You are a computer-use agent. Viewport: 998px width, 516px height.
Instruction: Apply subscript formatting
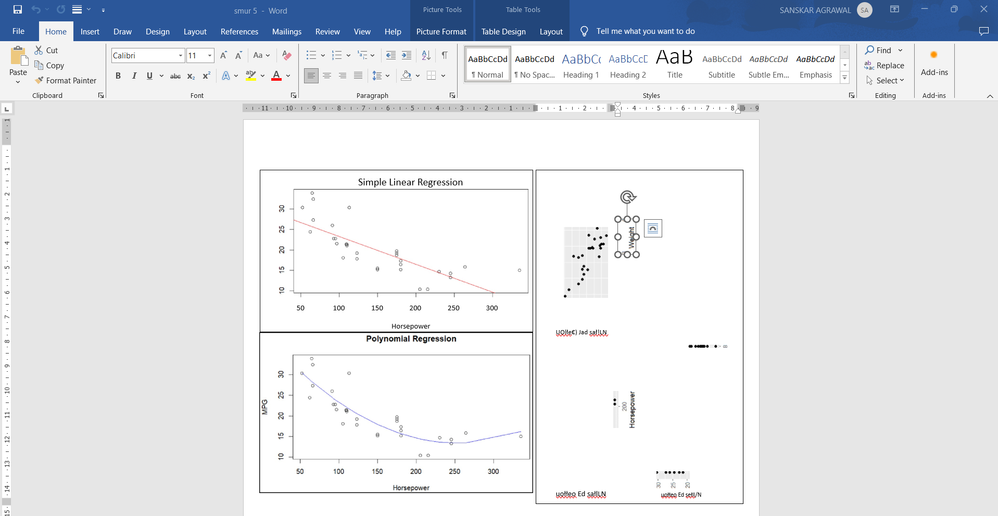(191, 76)
